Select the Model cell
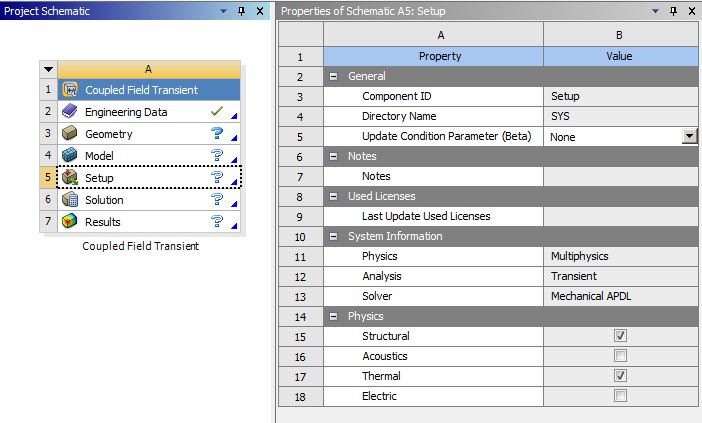Screen dimensions: 702x423 (x=149, y=155)
